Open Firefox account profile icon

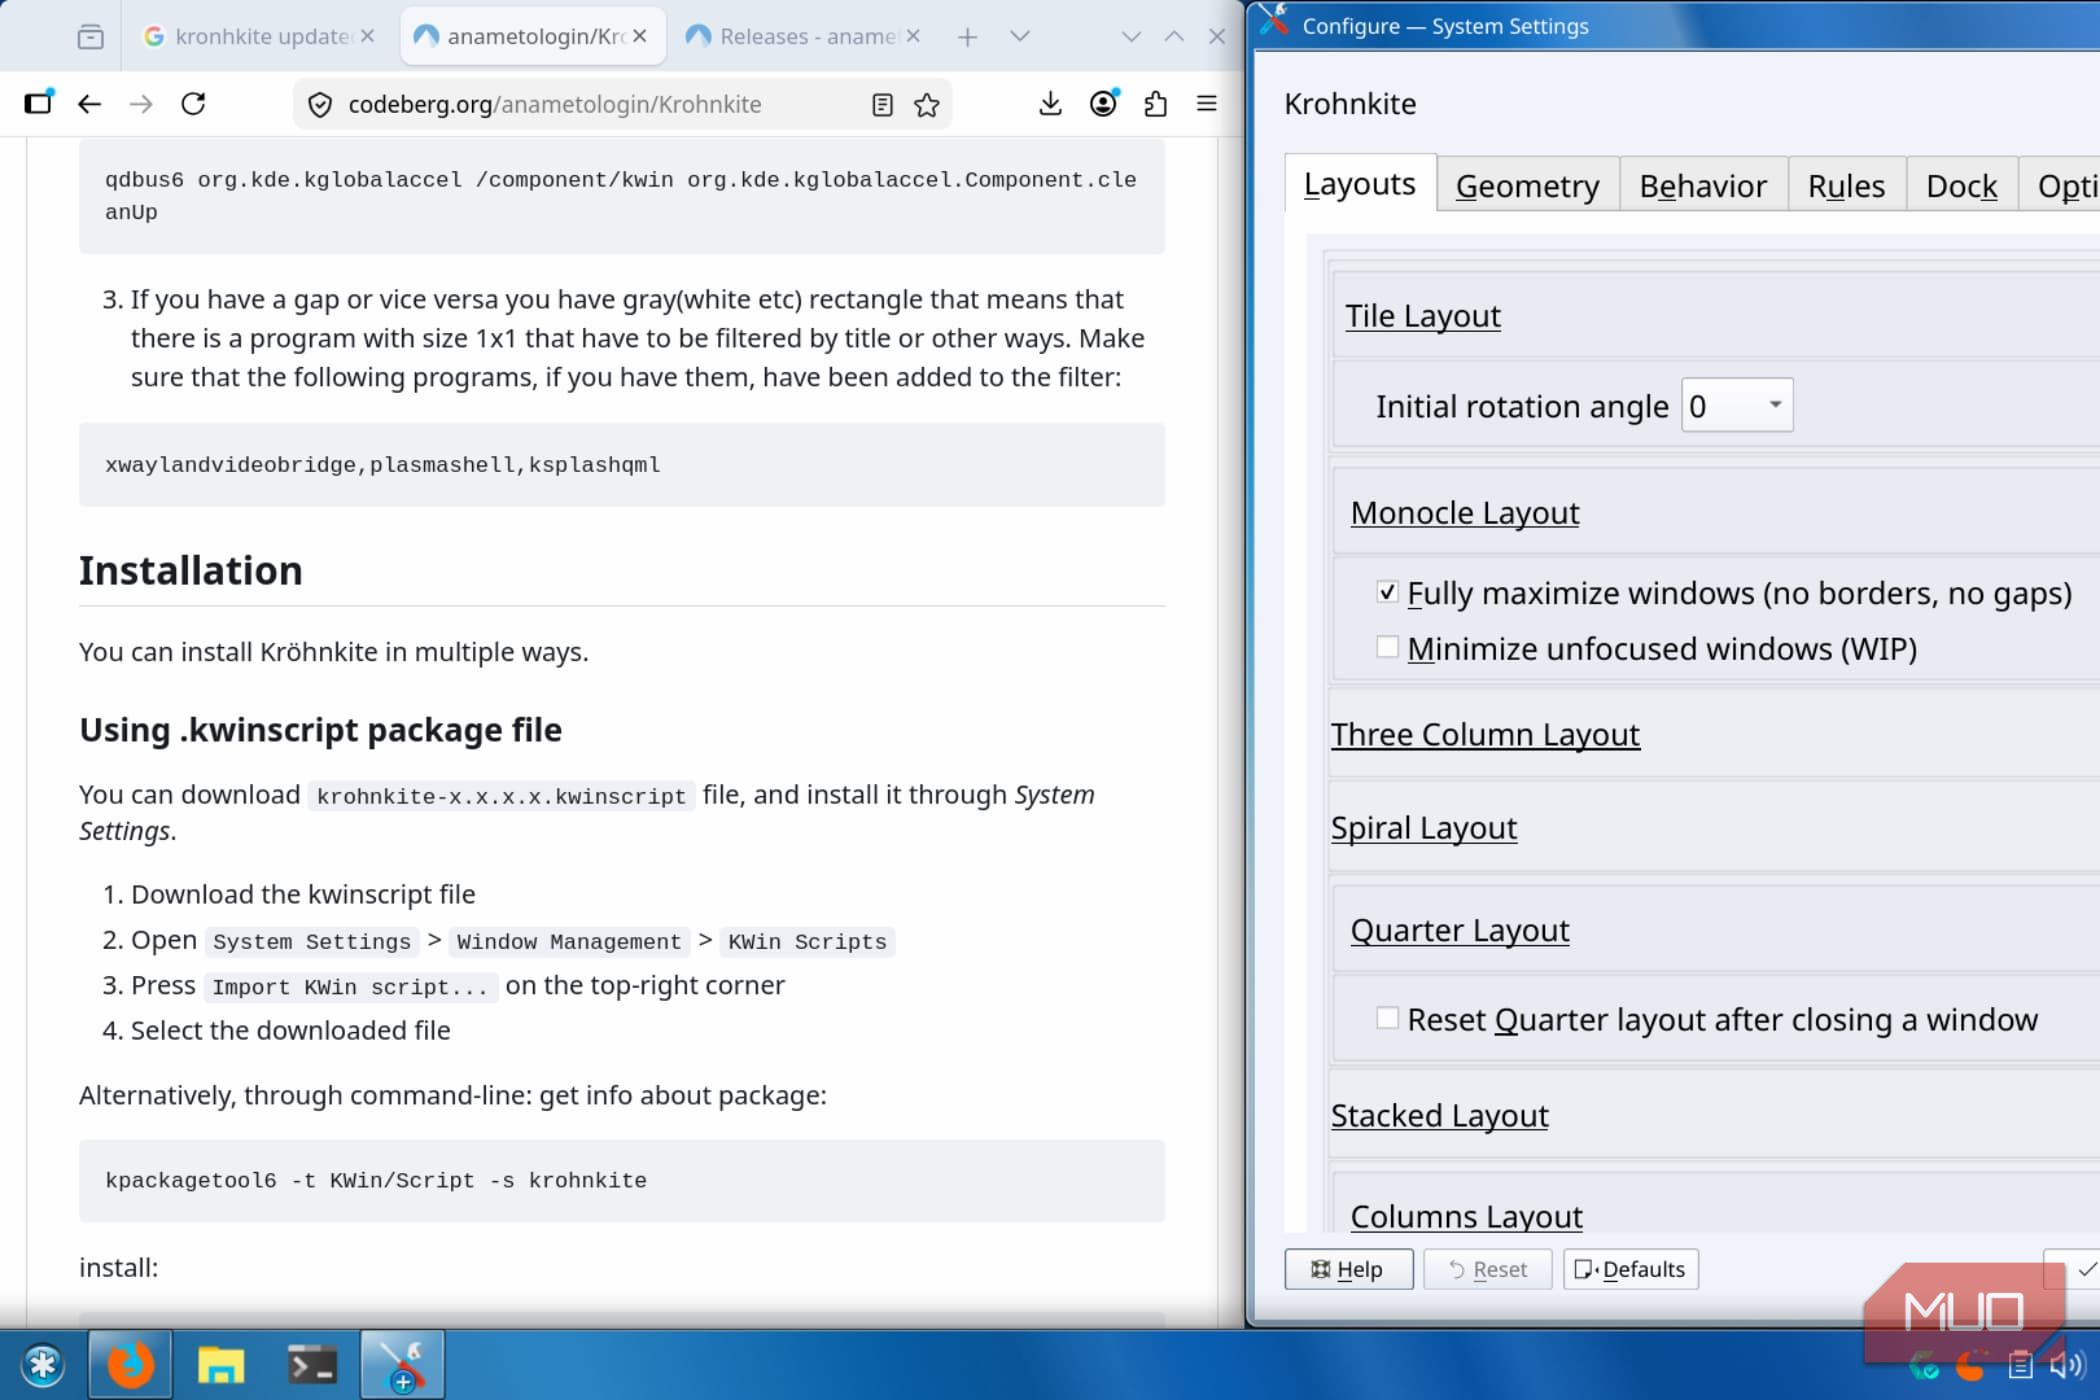[1103, 104]
